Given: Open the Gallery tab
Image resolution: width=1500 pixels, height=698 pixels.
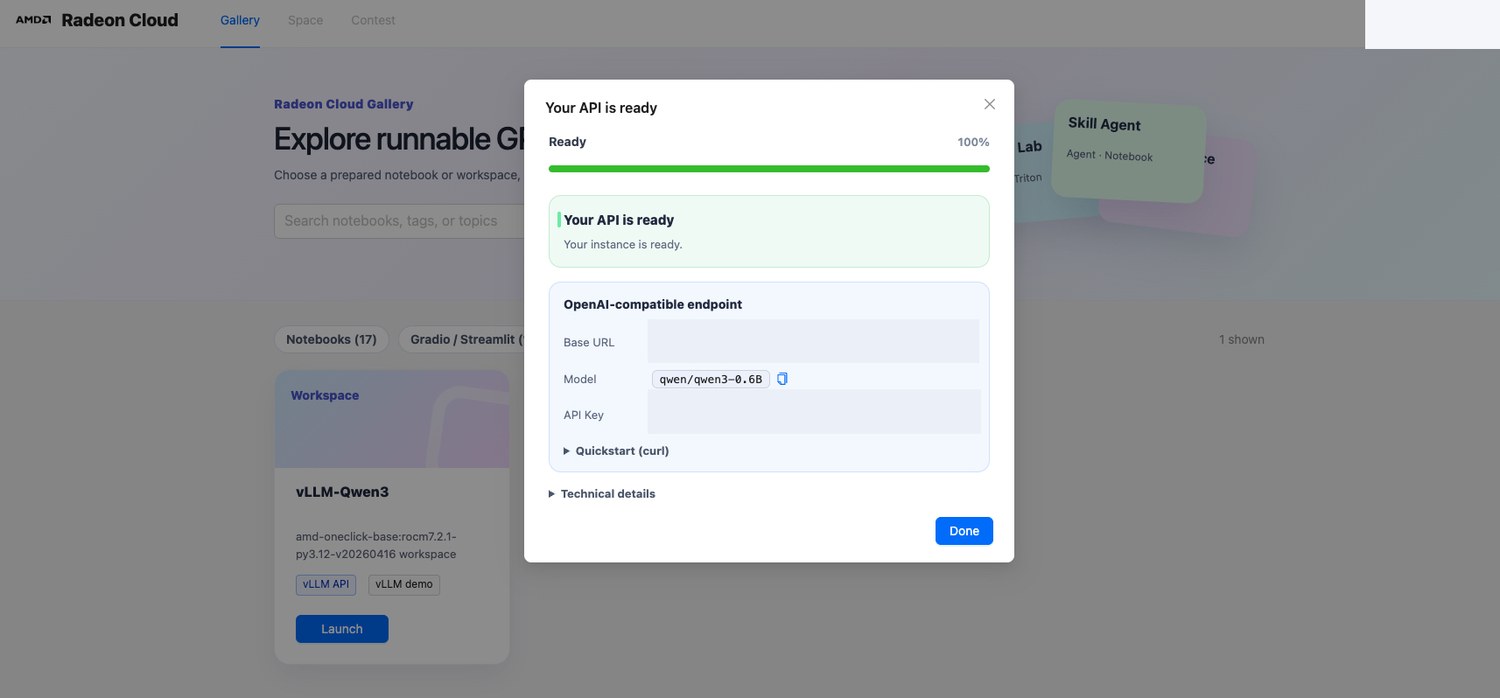Looking at the screenshot, I should (x=240, y=20).
